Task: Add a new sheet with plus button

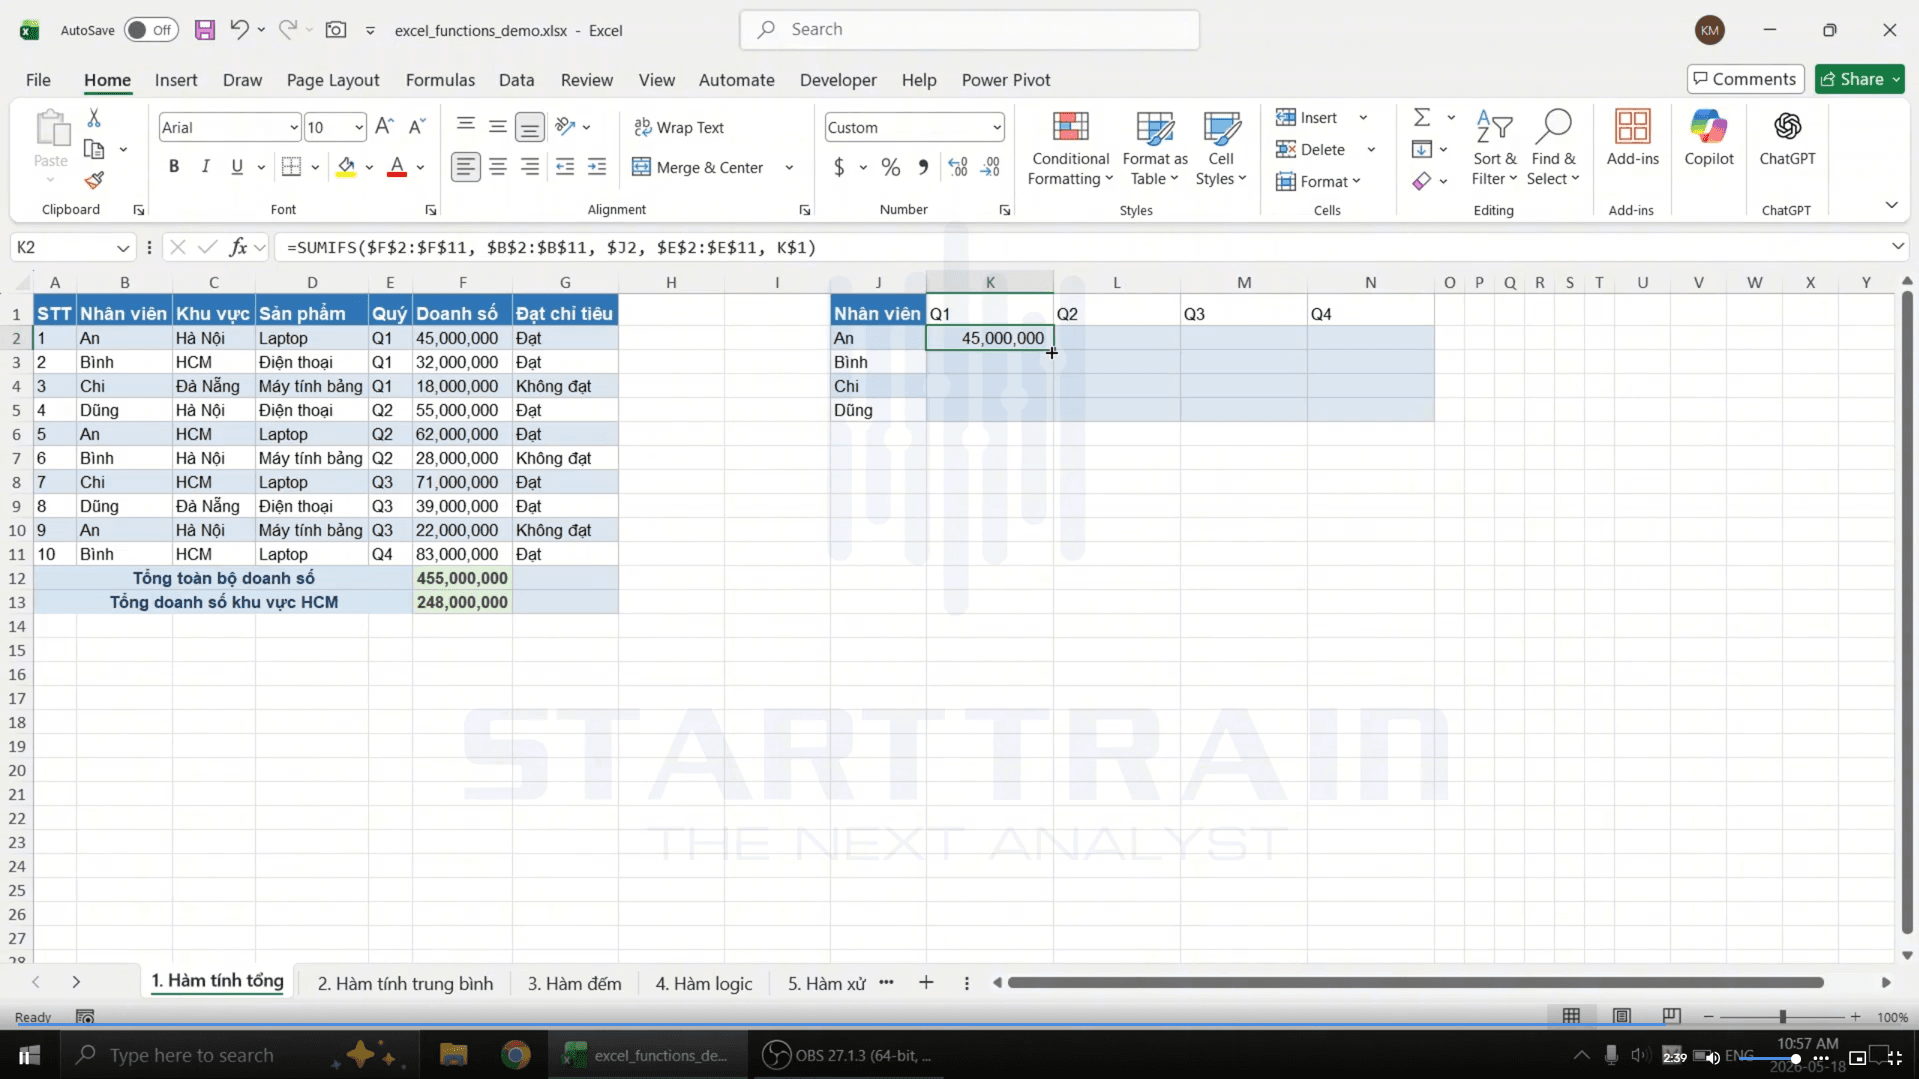Action: pyautogui.click(x=926, y=983)
